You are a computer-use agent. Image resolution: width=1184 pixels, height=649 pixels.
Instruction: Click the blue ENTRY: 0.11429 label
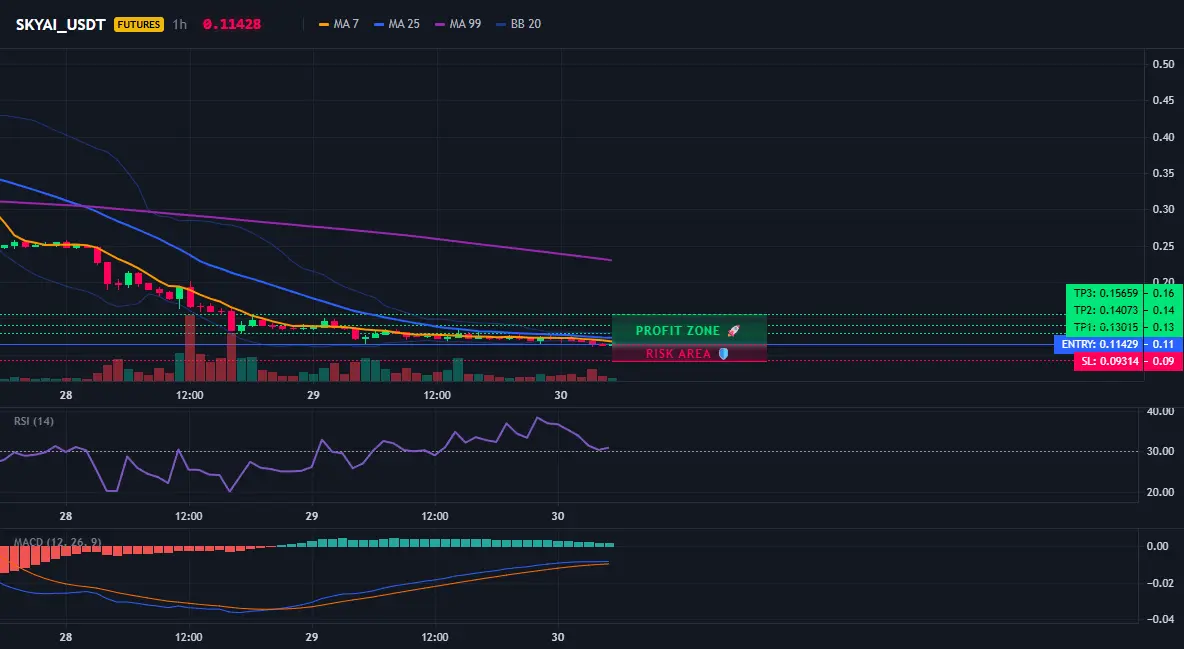click(x=1099, y=345)
